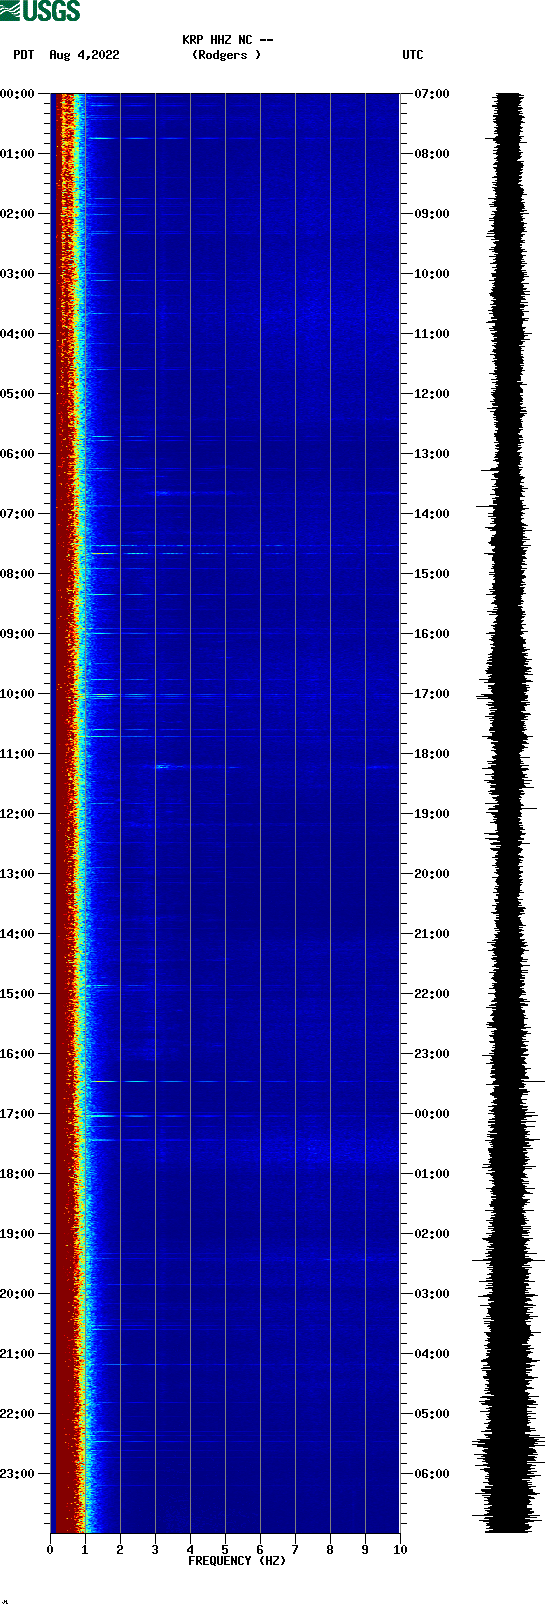Viewport: 552px width, 1613px height.
Task: Click the FREQUENCY (HZ) axis label
Action: click(237, 1561)
